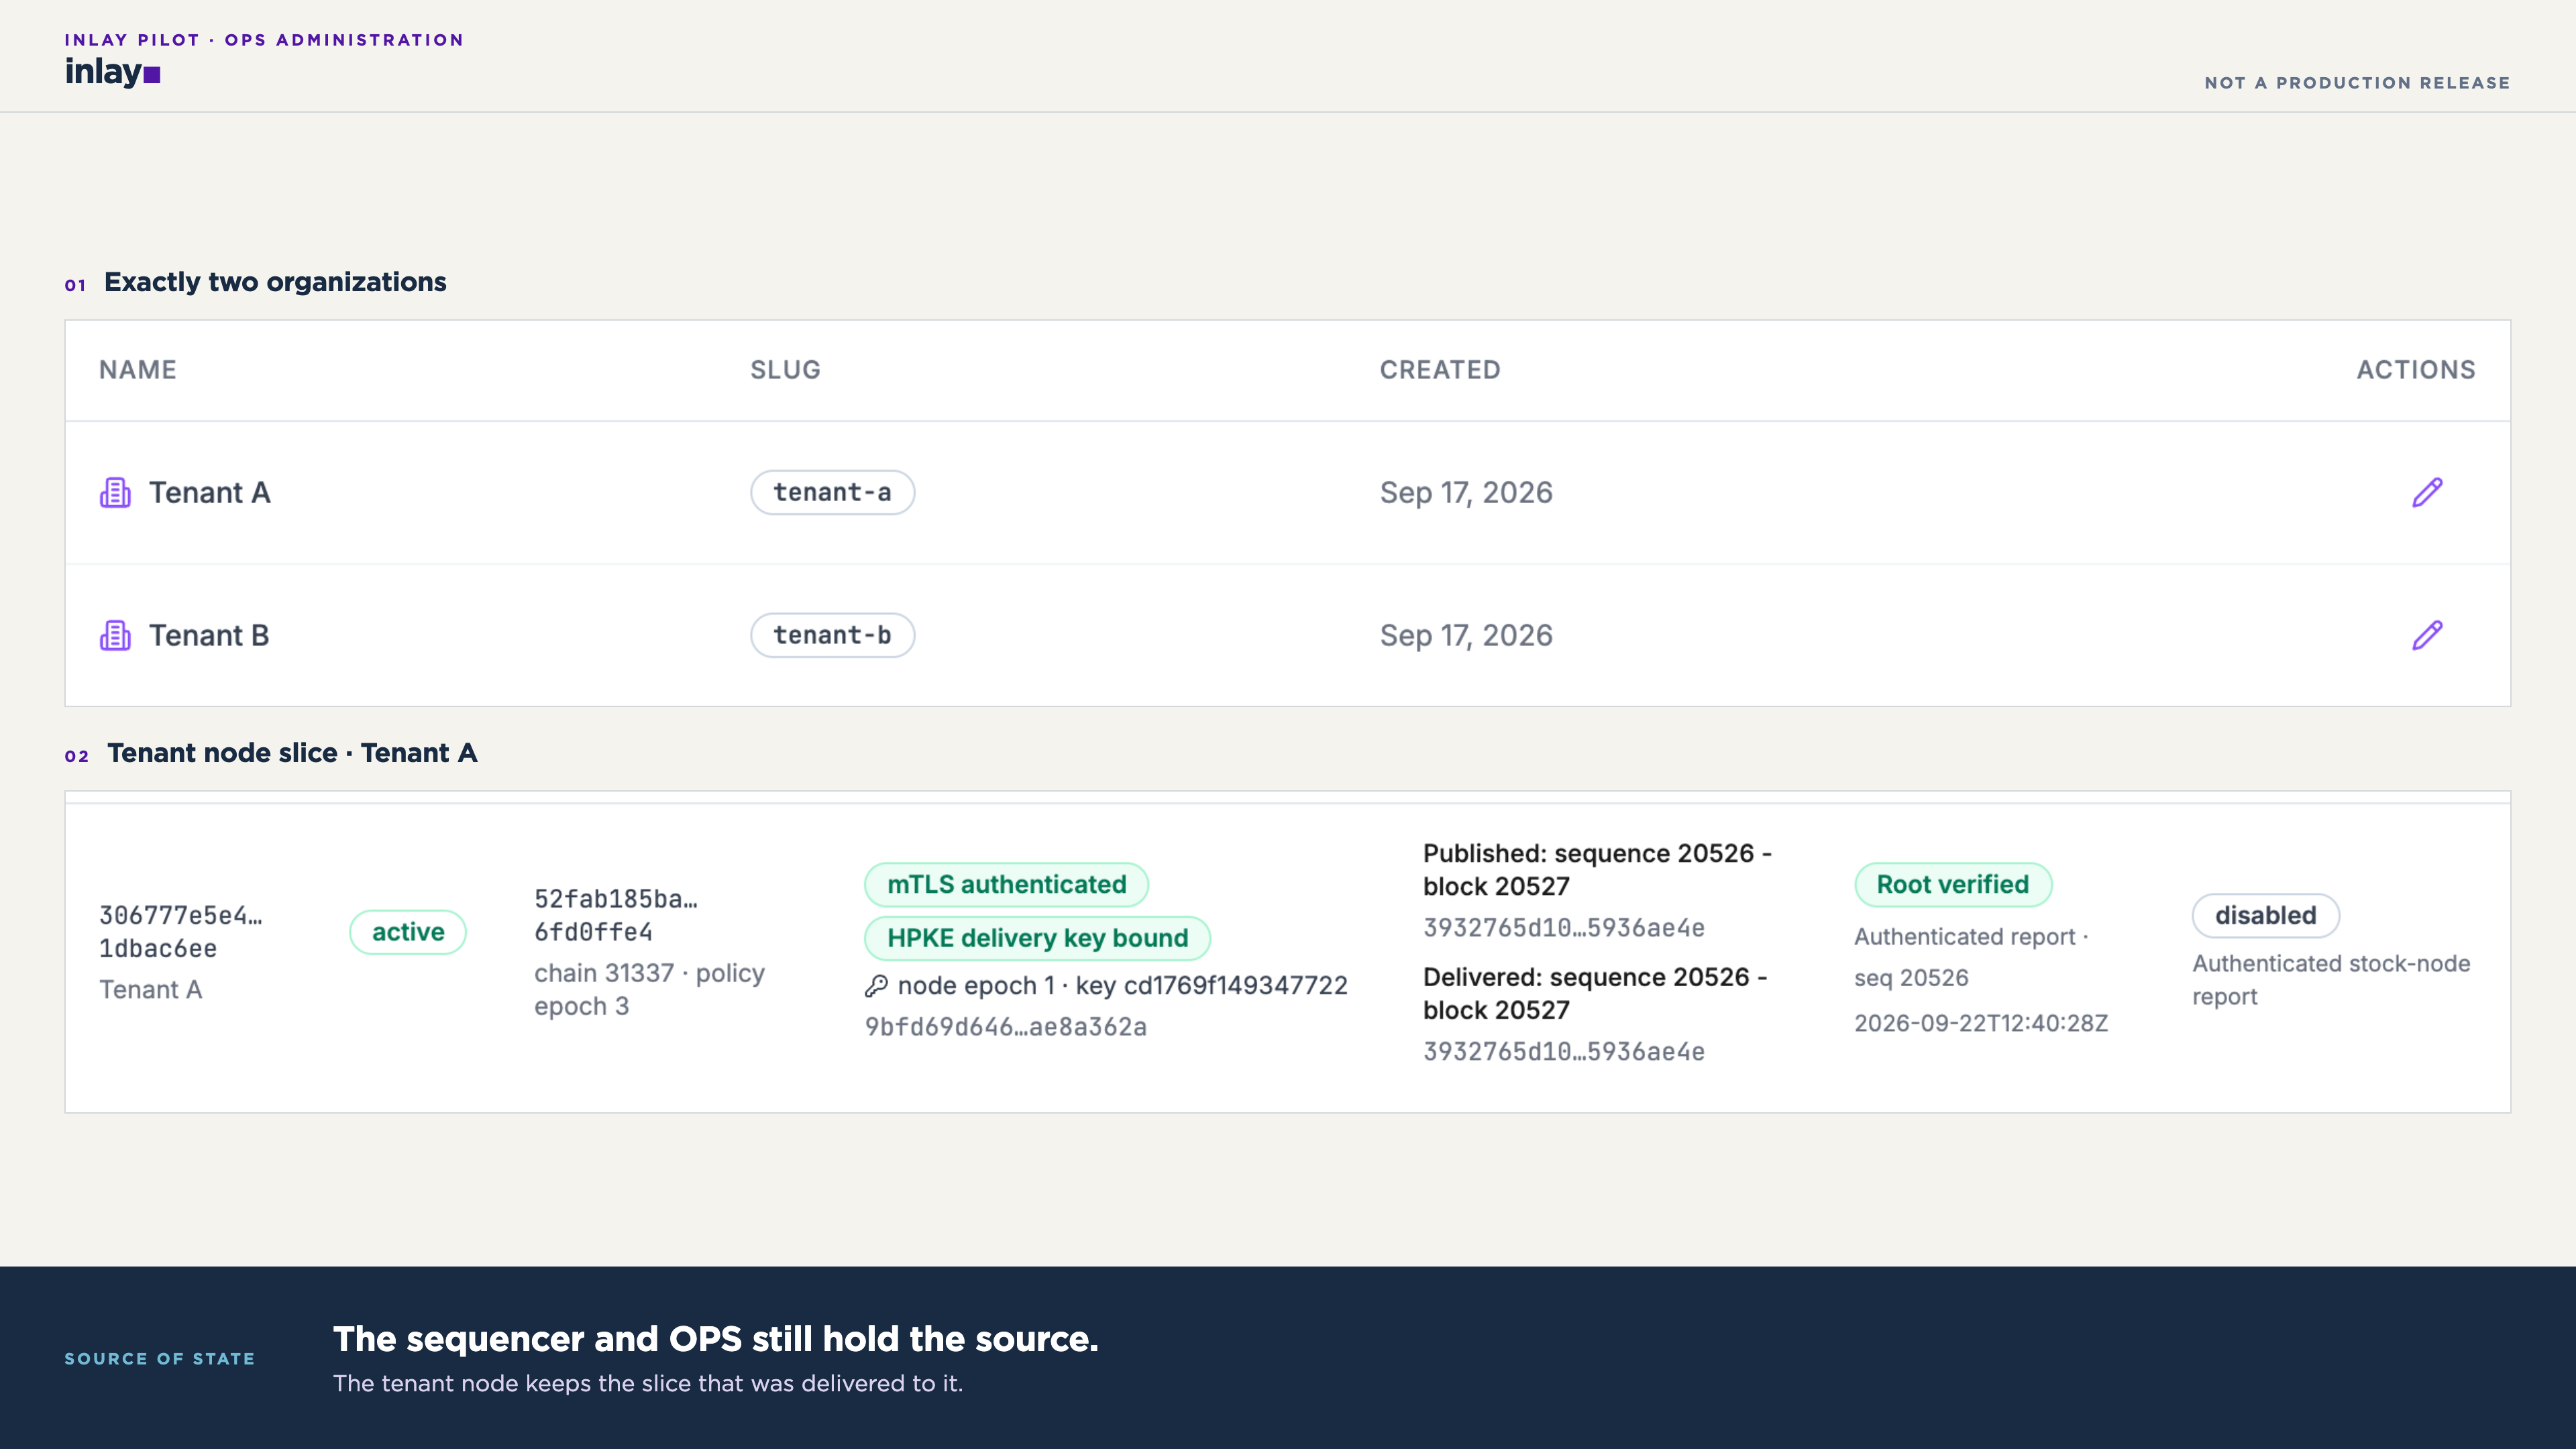Select the tenant-b slug chip

coord(832,636)
